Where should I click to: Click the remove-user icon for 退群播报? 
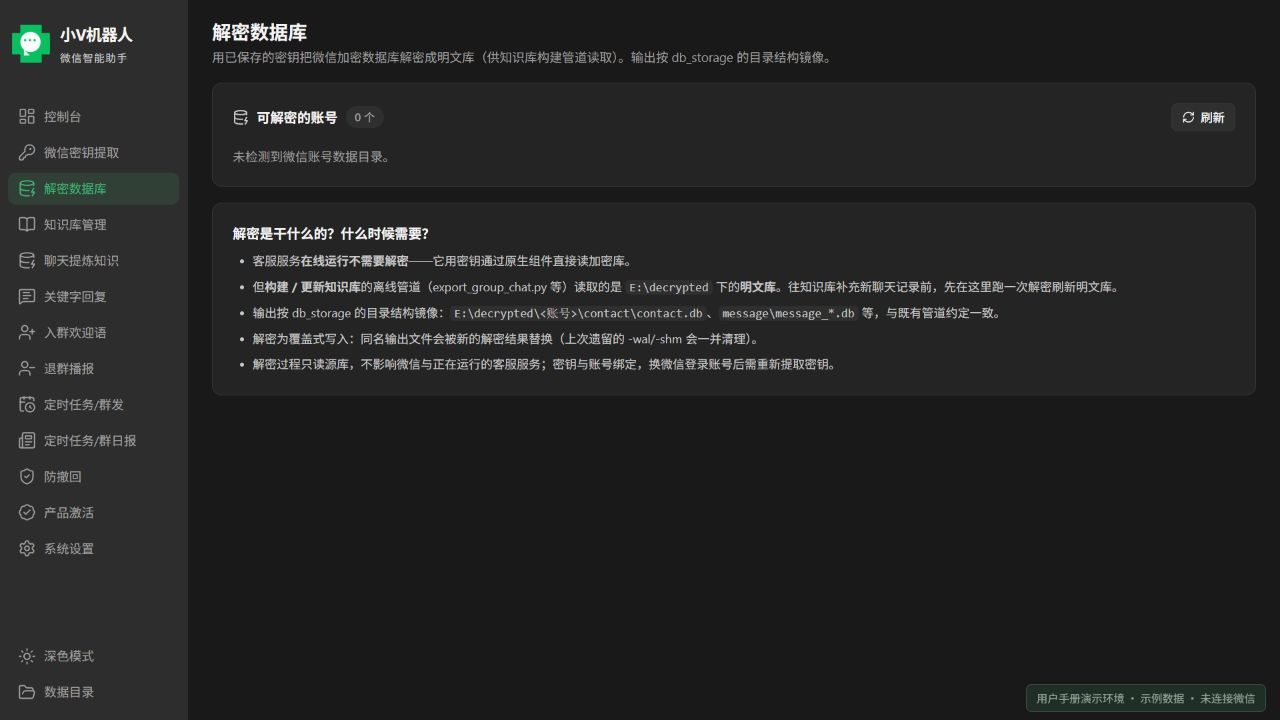[x=27, y=369]
